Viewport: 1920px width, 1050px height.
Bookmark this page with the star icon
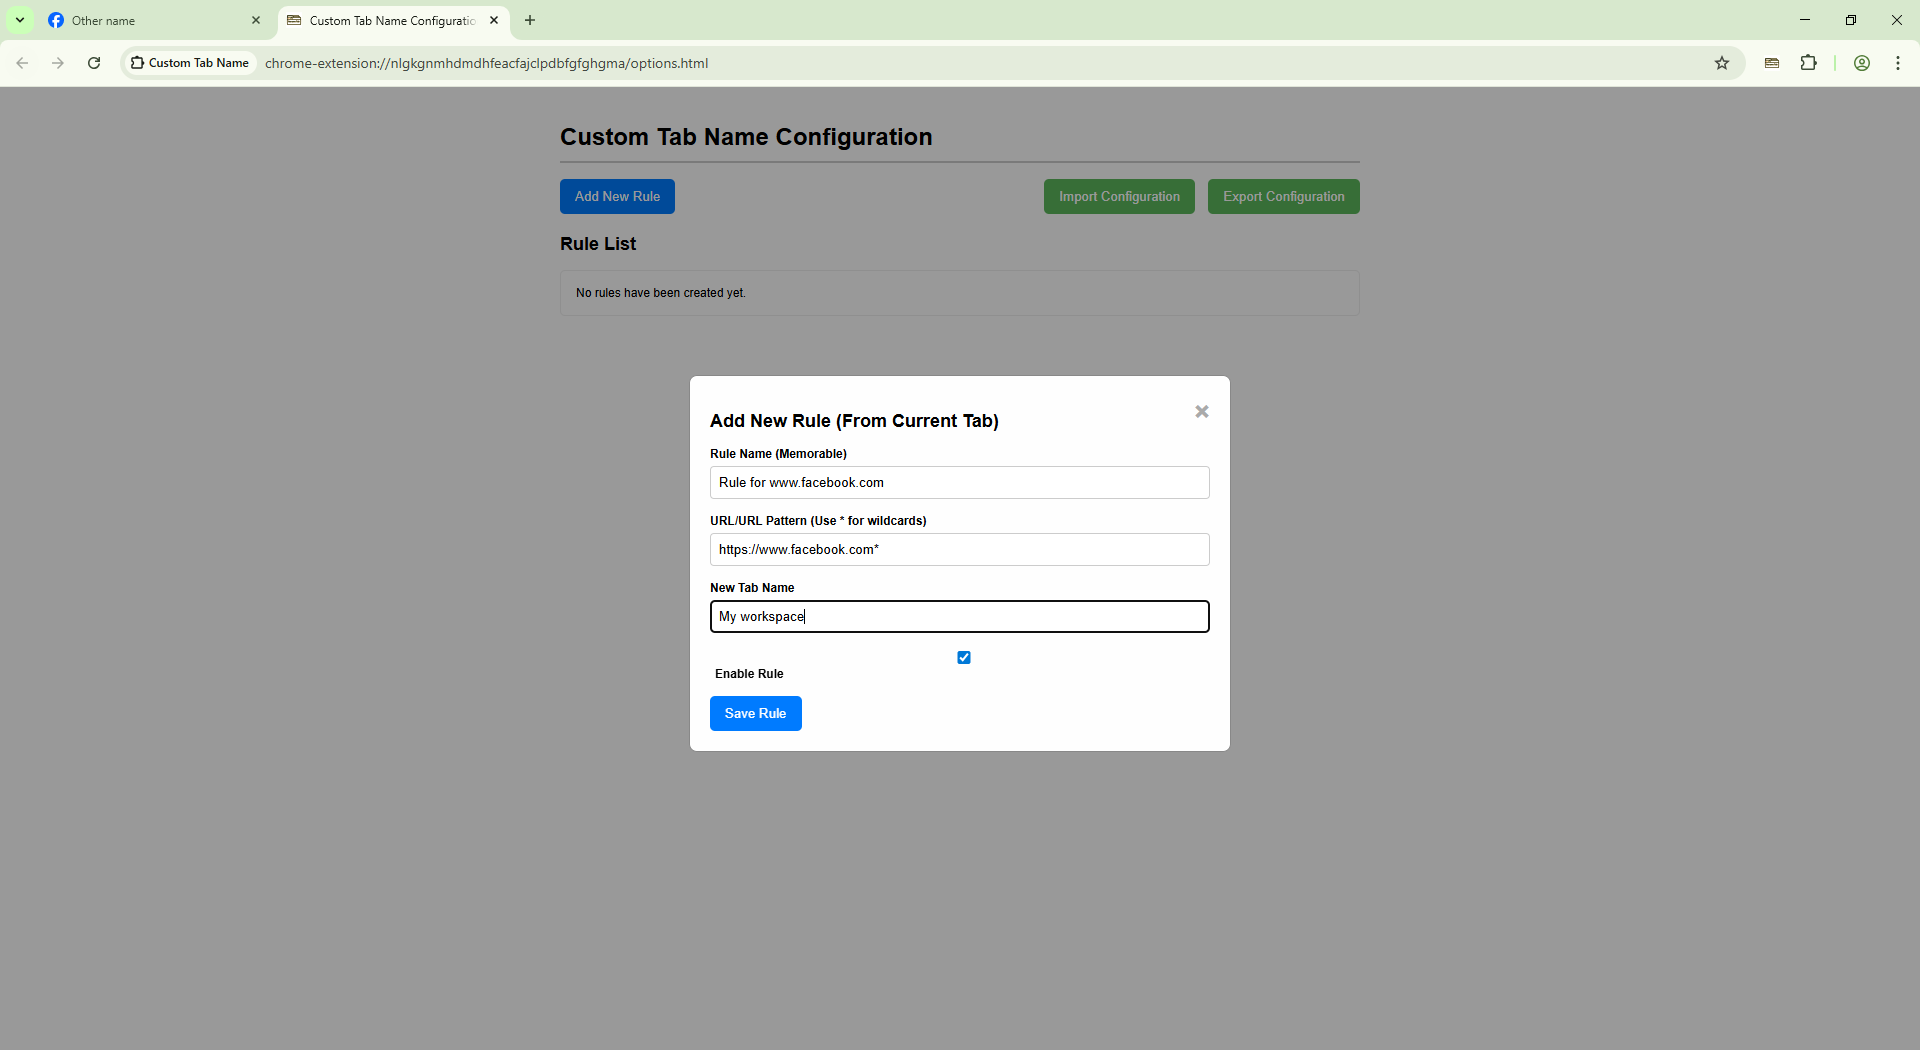pos(1723,63)
